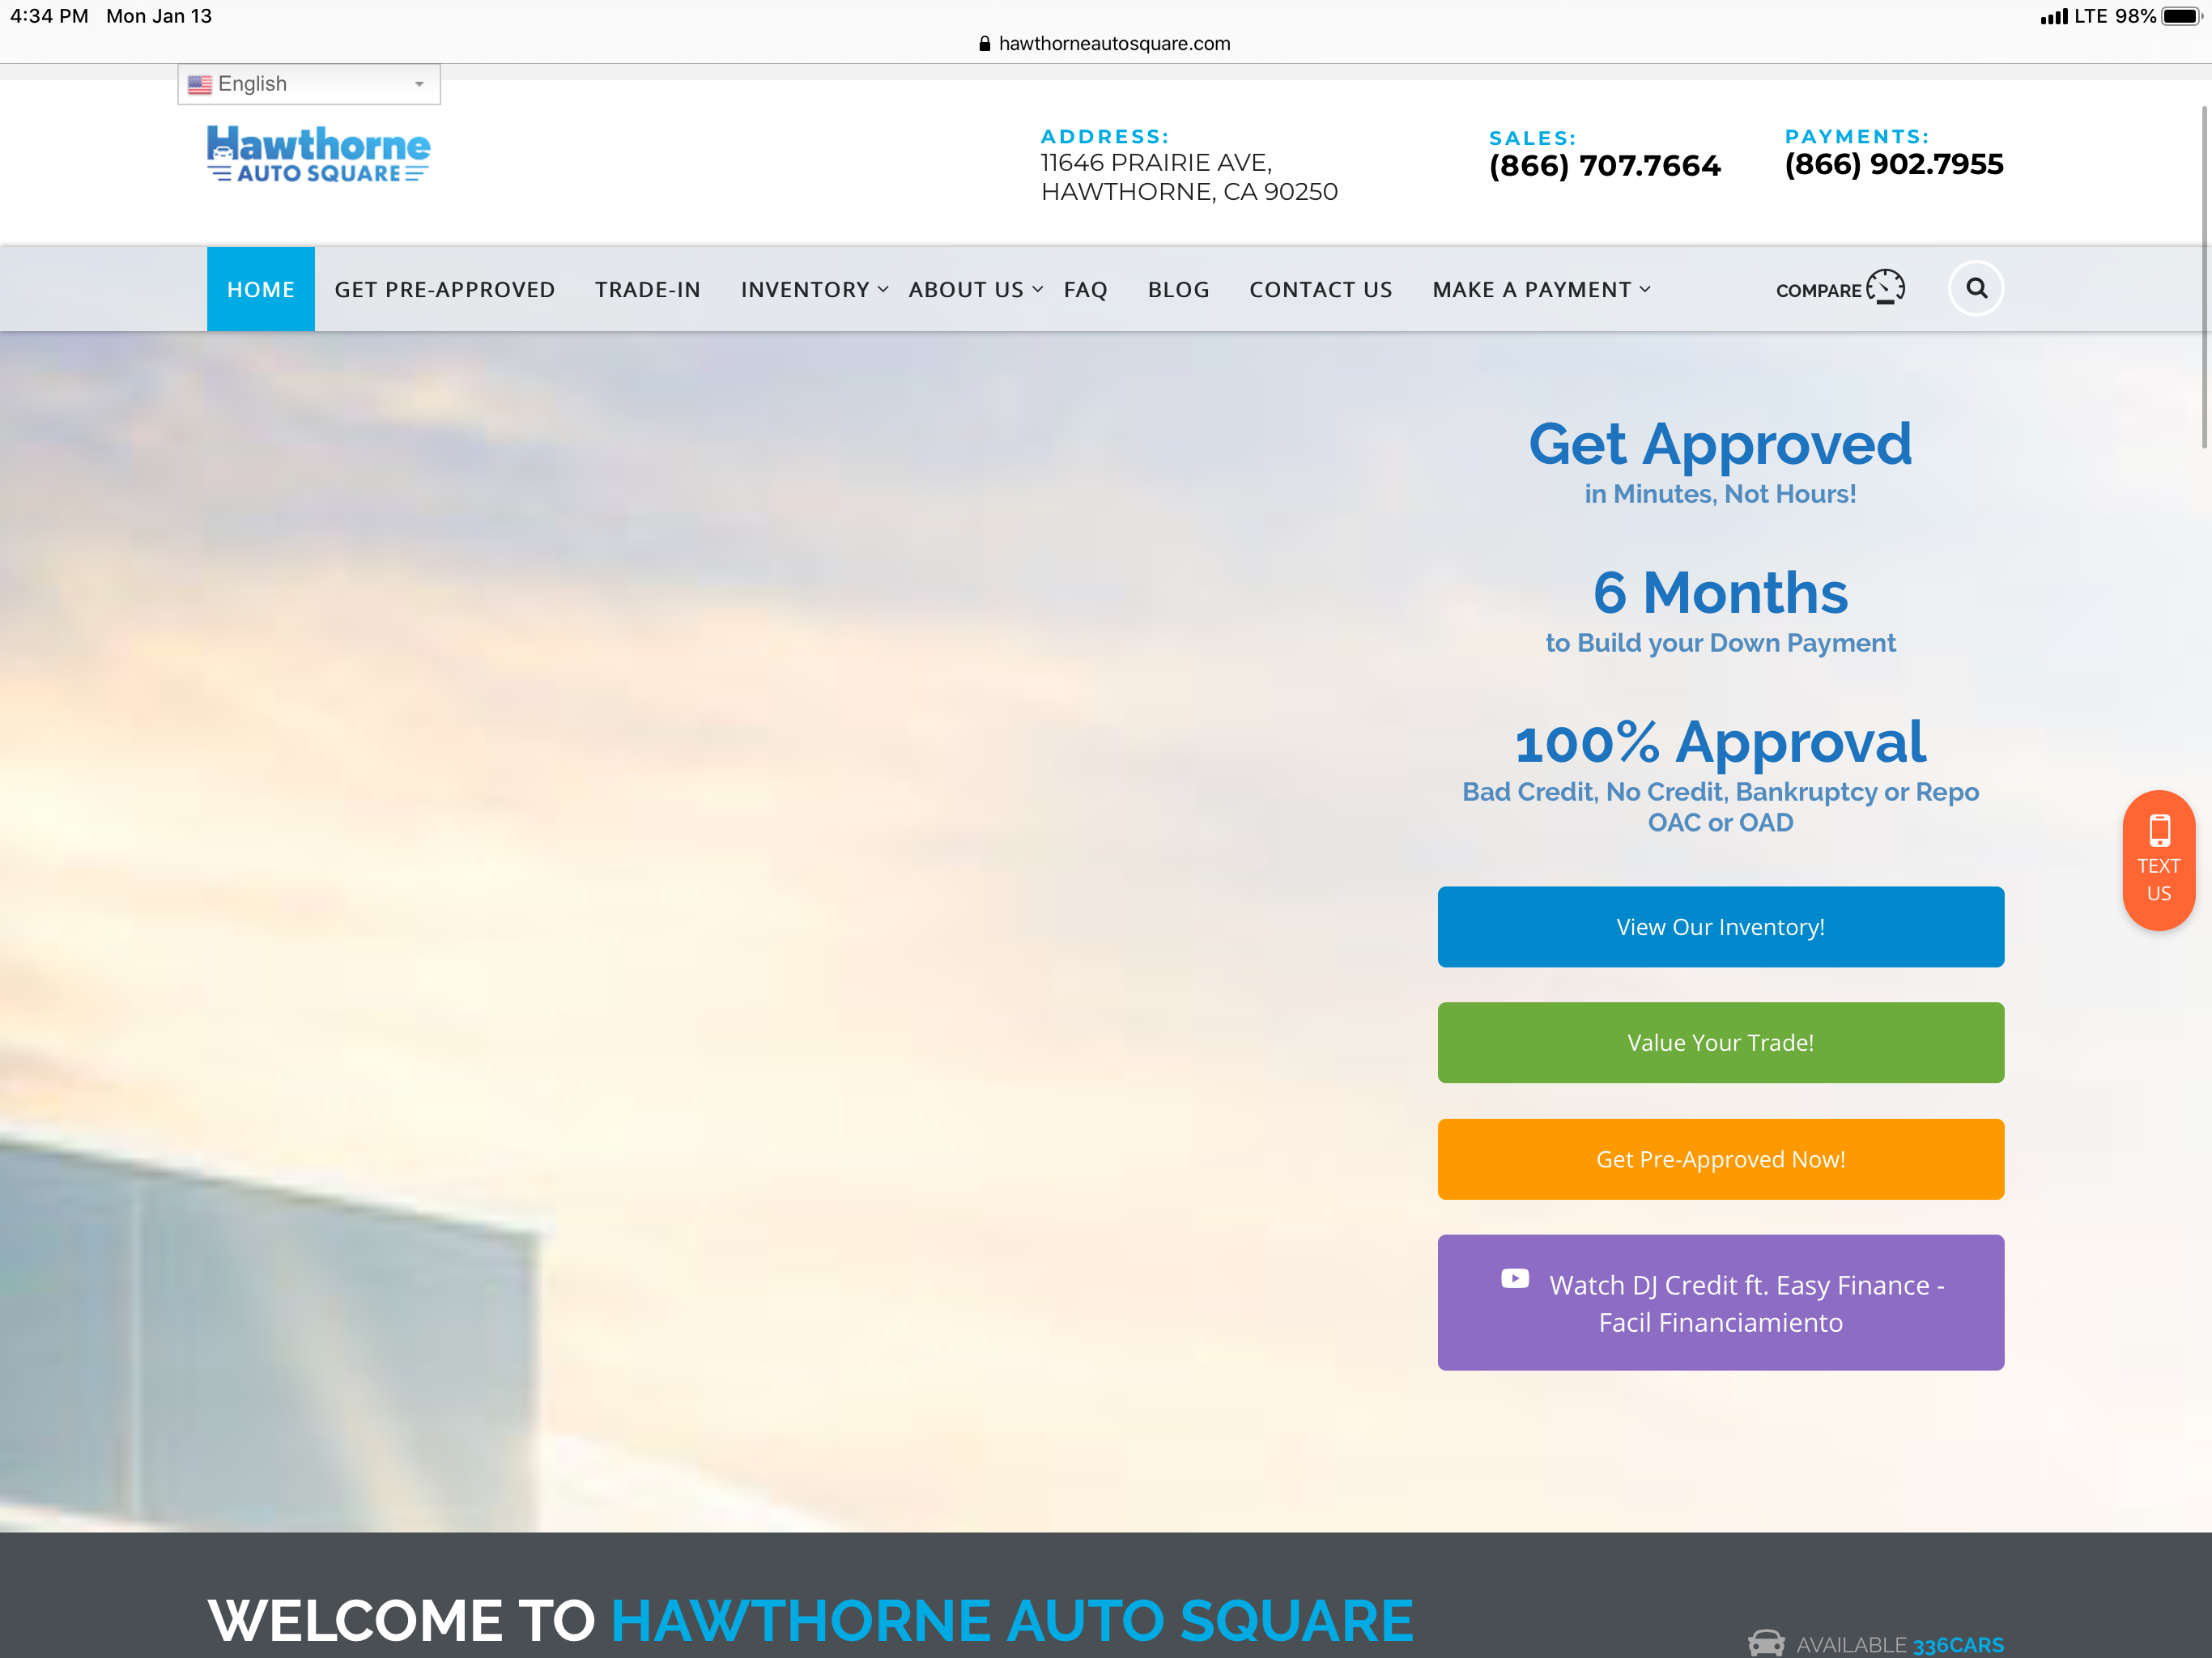Image resolution: width=2212 pixels, height=1658 pixels.
Task: Click Value Your Trade! button
Action: [1720, 1043]
